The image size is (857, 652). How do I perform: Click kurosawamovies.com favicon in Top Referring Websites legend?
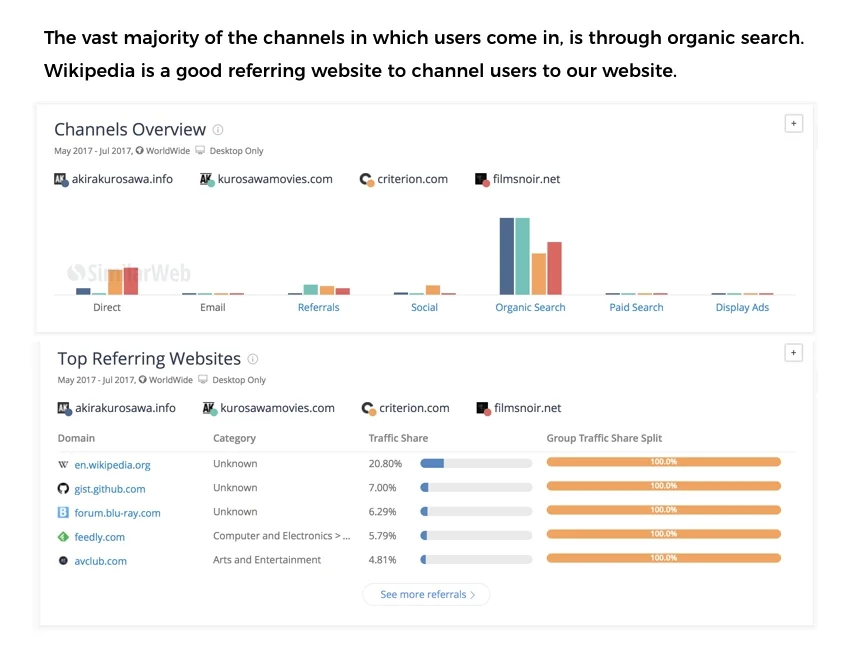(x=210, y=408)
